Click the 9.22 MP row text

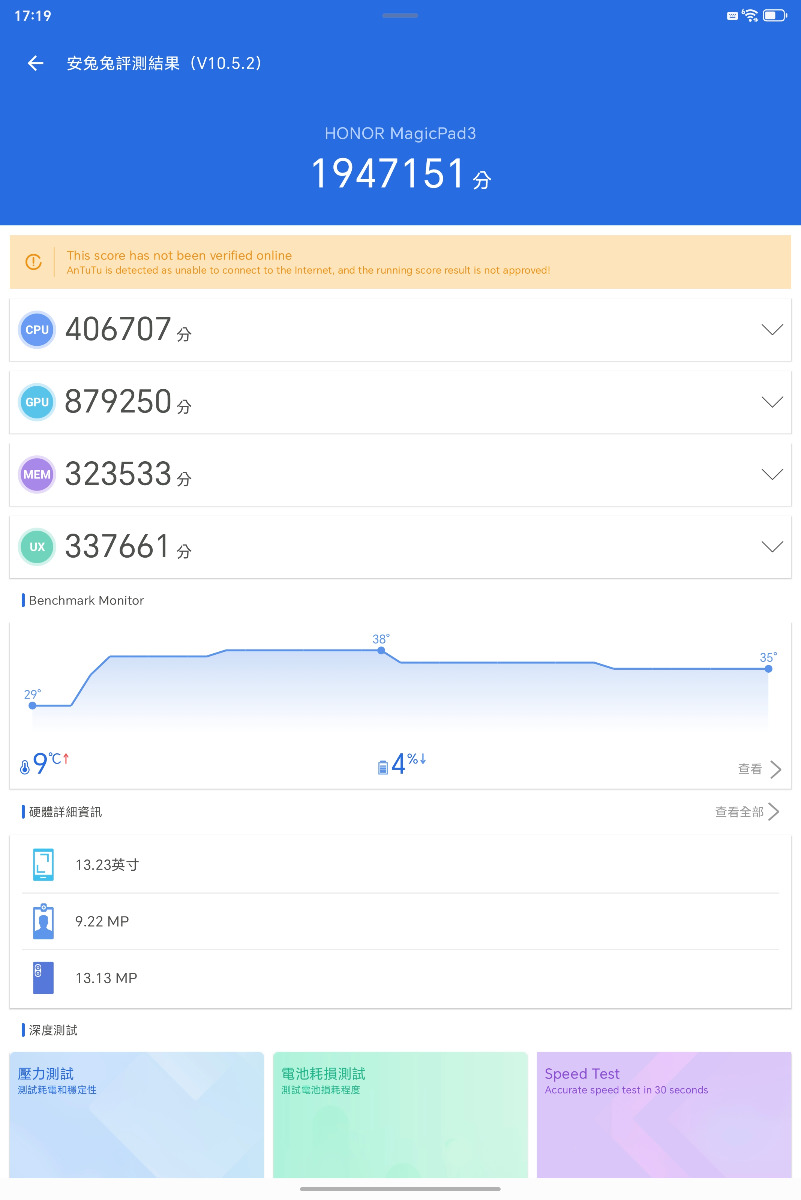pos(102,921)
